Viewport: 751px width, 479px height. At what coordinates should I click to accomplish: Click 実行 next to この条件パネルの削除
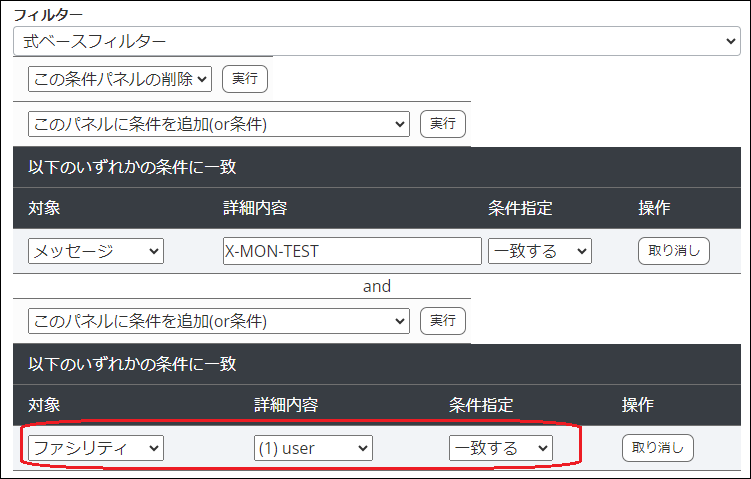click(244, 78)
